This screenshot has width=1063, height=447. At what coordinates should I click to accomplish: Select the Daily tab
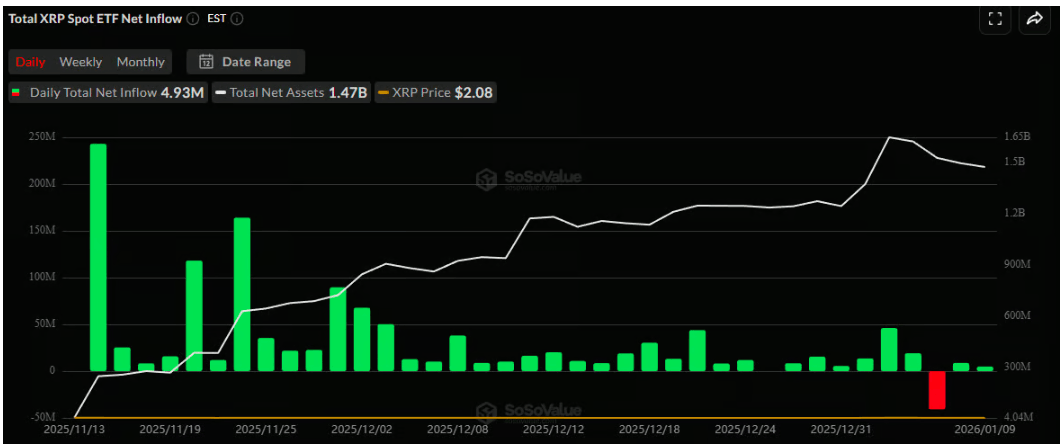click(x=30, y=62)
